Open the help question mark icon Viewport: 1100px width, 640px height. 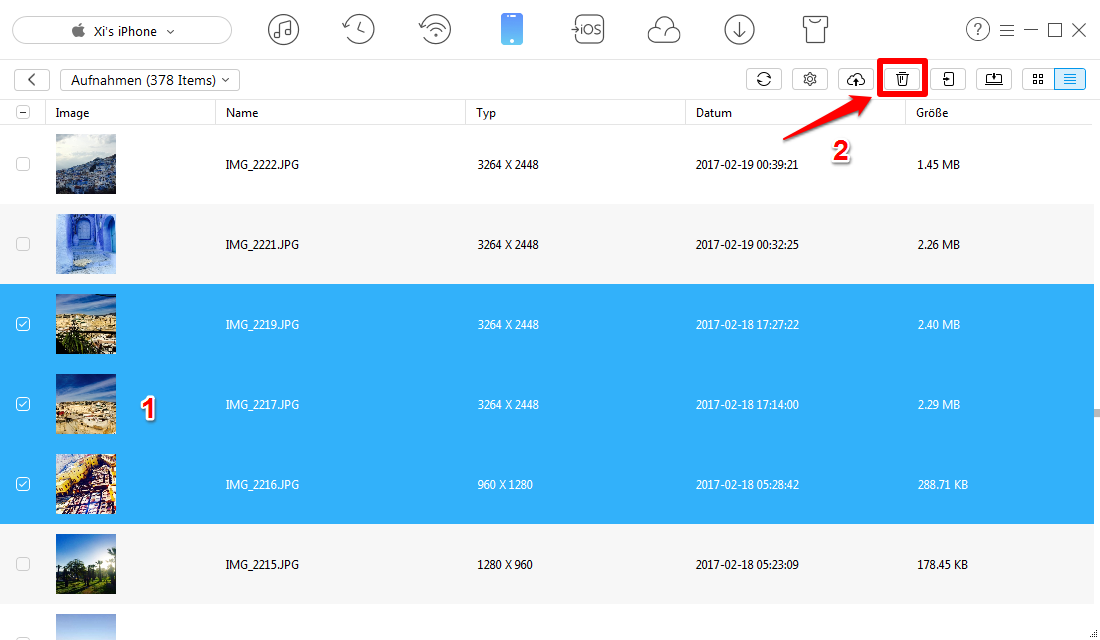coord(978,30)
